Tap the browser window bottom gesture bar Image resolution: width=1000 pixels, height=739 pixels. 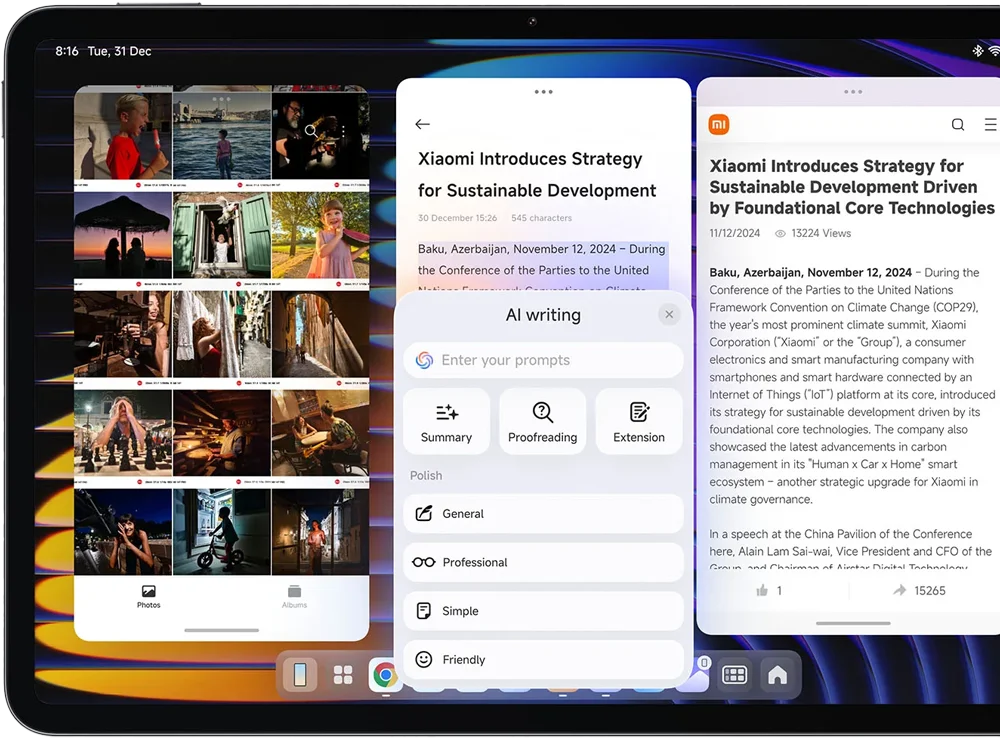853,623
